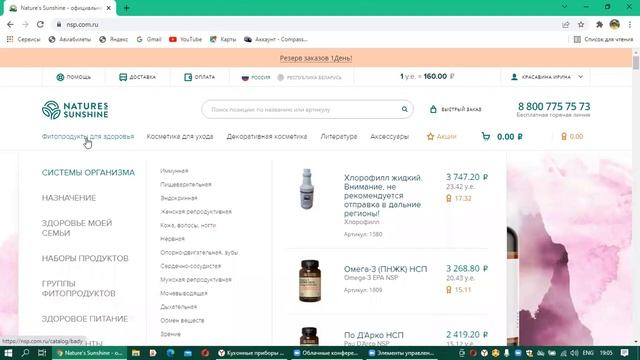Bookmark this page with star icon
Viewport: 640px width, 360px height.
pyautogui.click(x=581, y=25)
